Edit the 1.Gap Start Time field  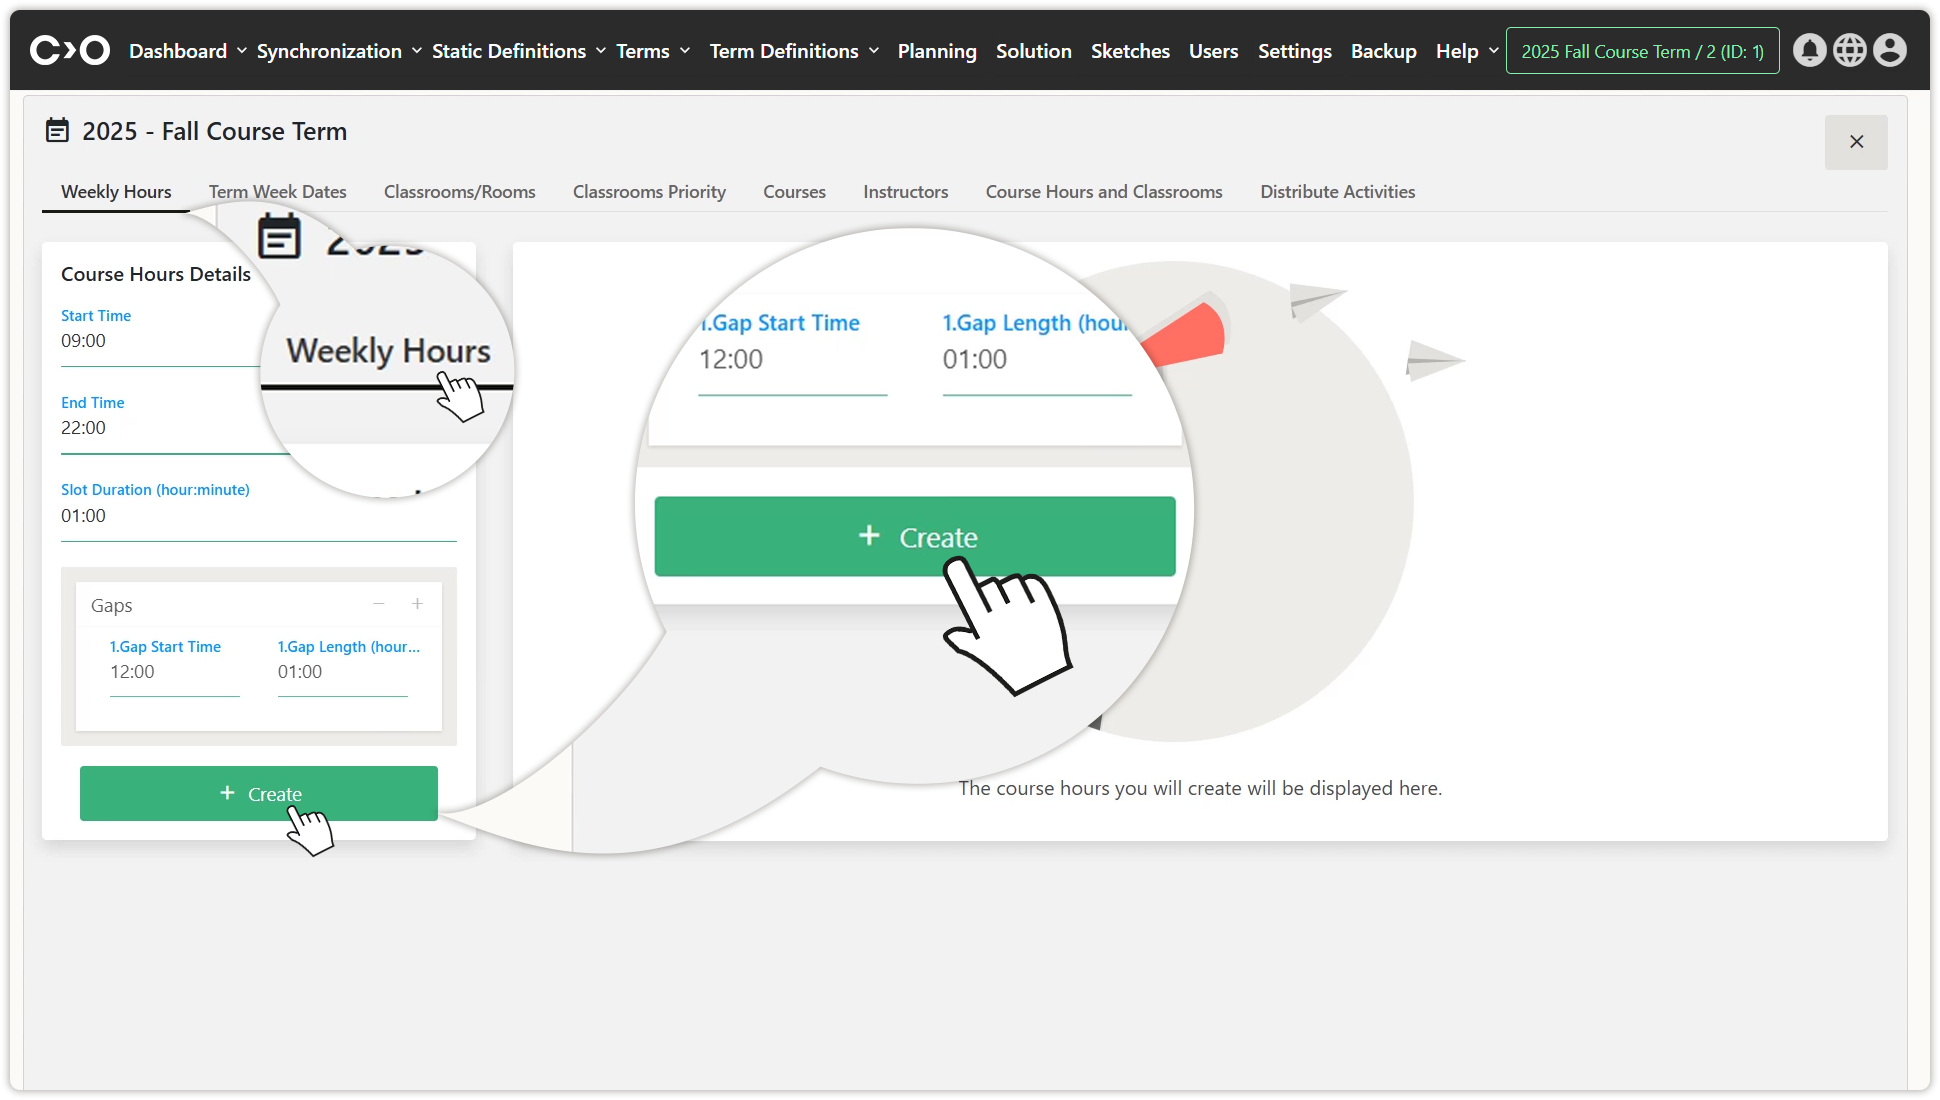(x=174, y=672)
